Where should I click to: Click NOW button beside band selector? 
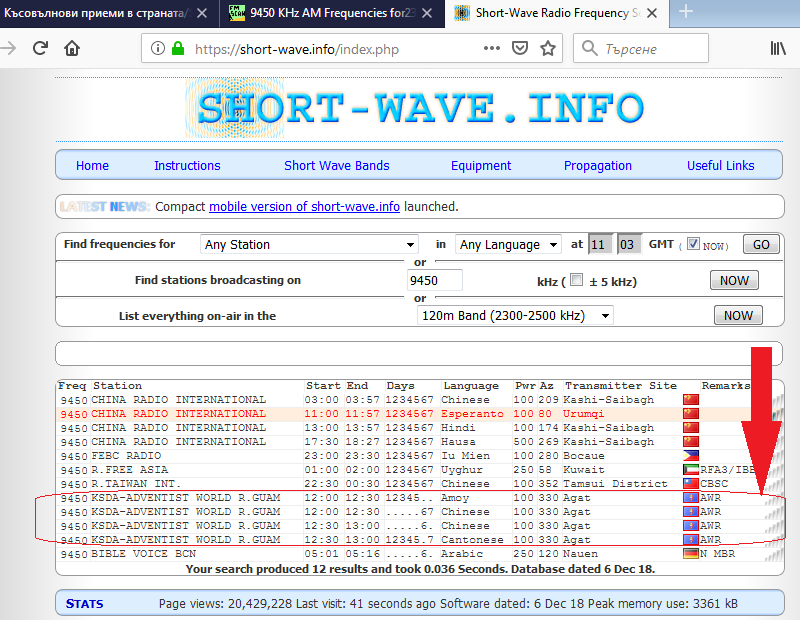[738, 315]
